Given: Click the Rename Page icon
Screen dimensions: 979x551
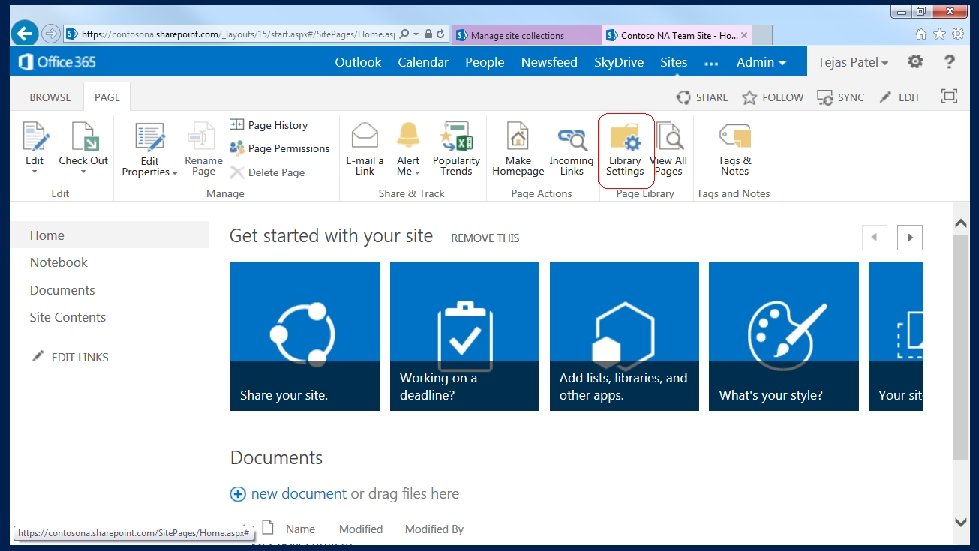Looking at the screenshot, I should pyautogui.click(x=202, y=137).
